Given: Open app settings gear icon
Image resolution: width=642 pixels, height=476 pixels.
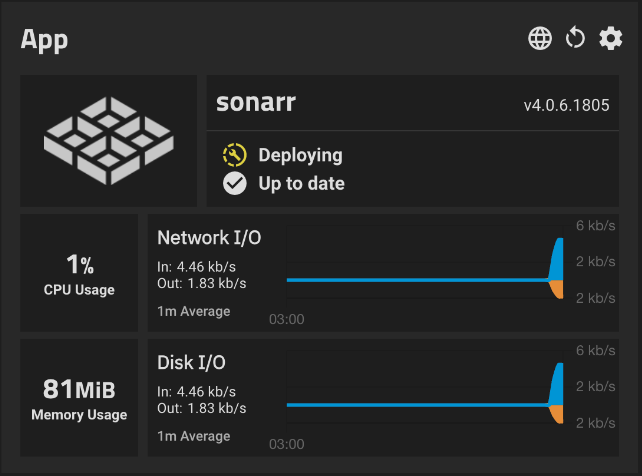Looking at the screenshot, I should pyautogui.click(x=610, y=39).
